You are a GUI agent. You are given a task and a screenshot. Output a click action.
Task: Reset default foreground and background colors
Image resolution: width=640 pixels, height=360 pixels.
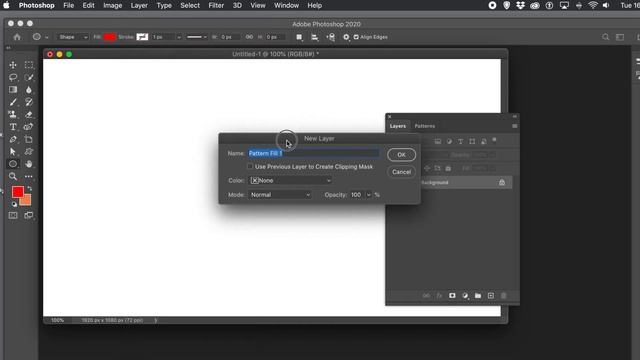(14, 204)
